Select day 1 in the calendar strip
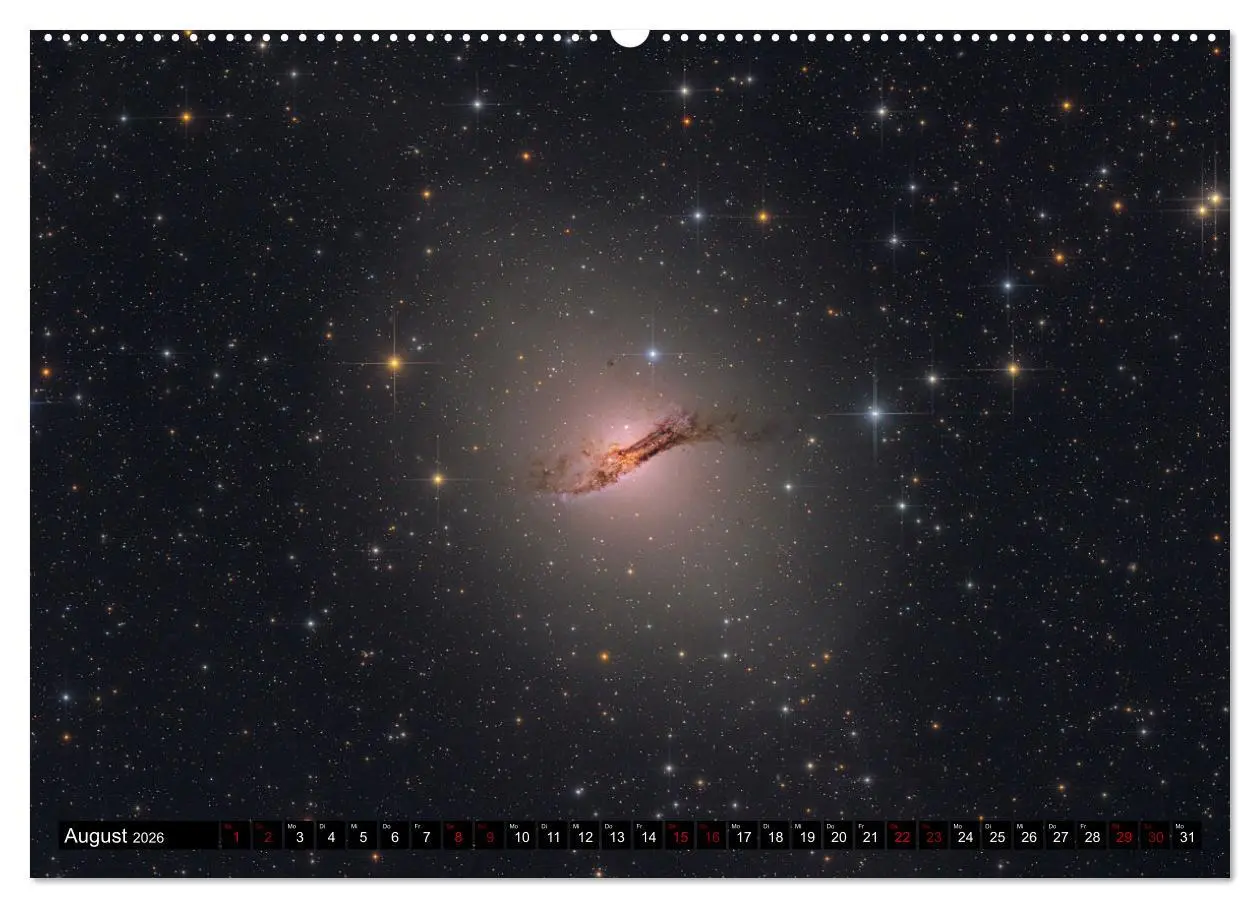Screen dimensions: 1260x908 [236, 836]
